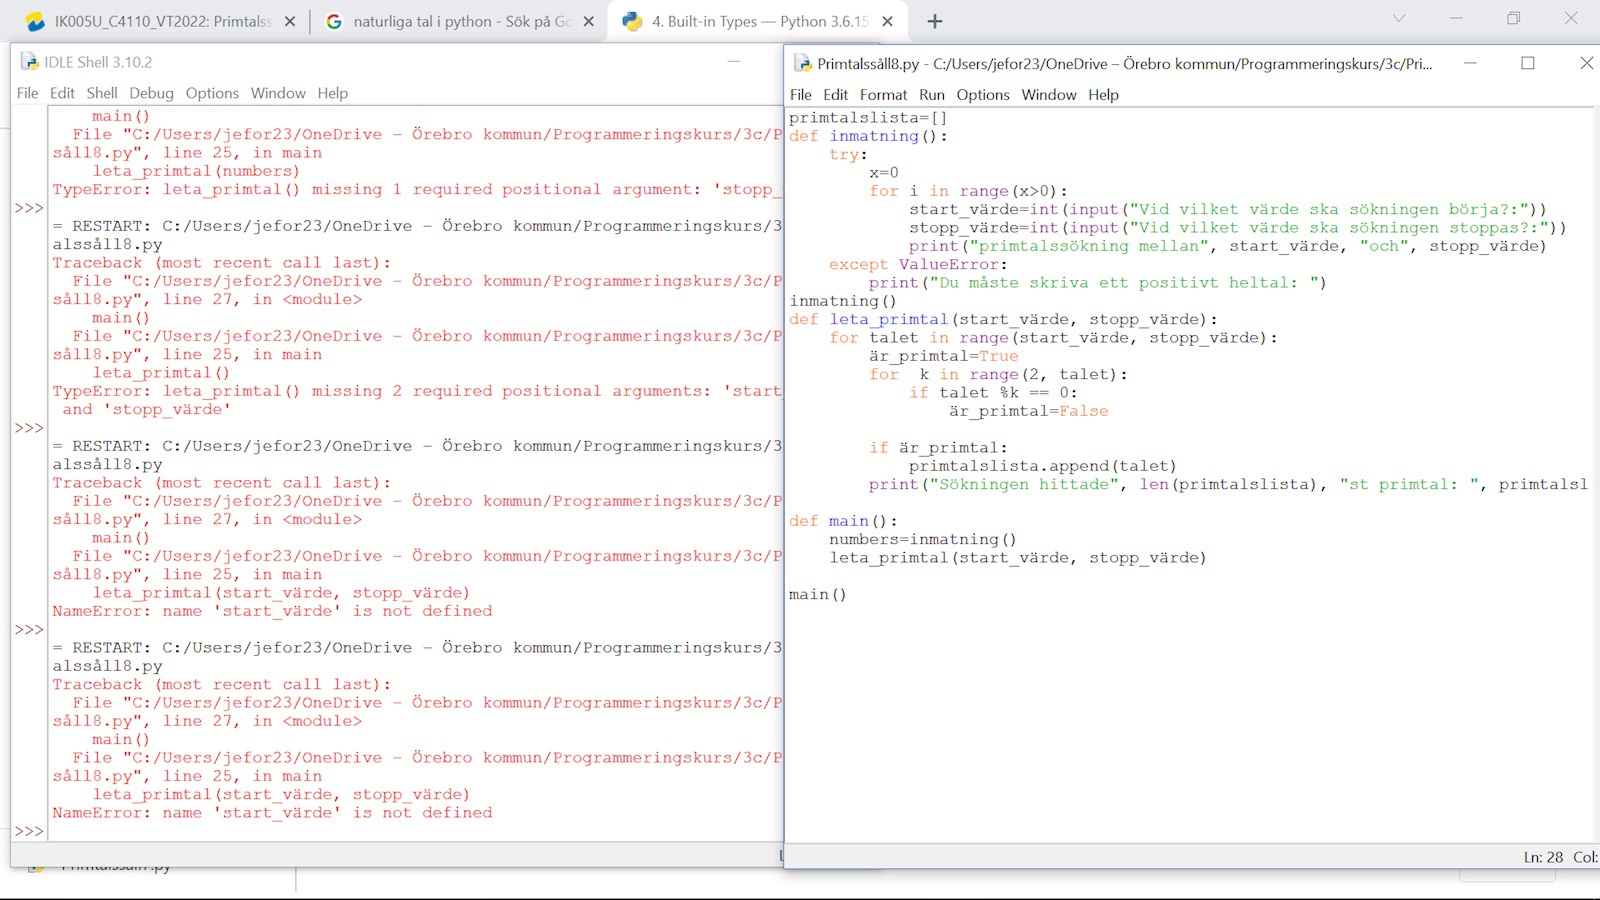Click the Python icon on Primtalssåll8.py editor window

tap(801, 63)
